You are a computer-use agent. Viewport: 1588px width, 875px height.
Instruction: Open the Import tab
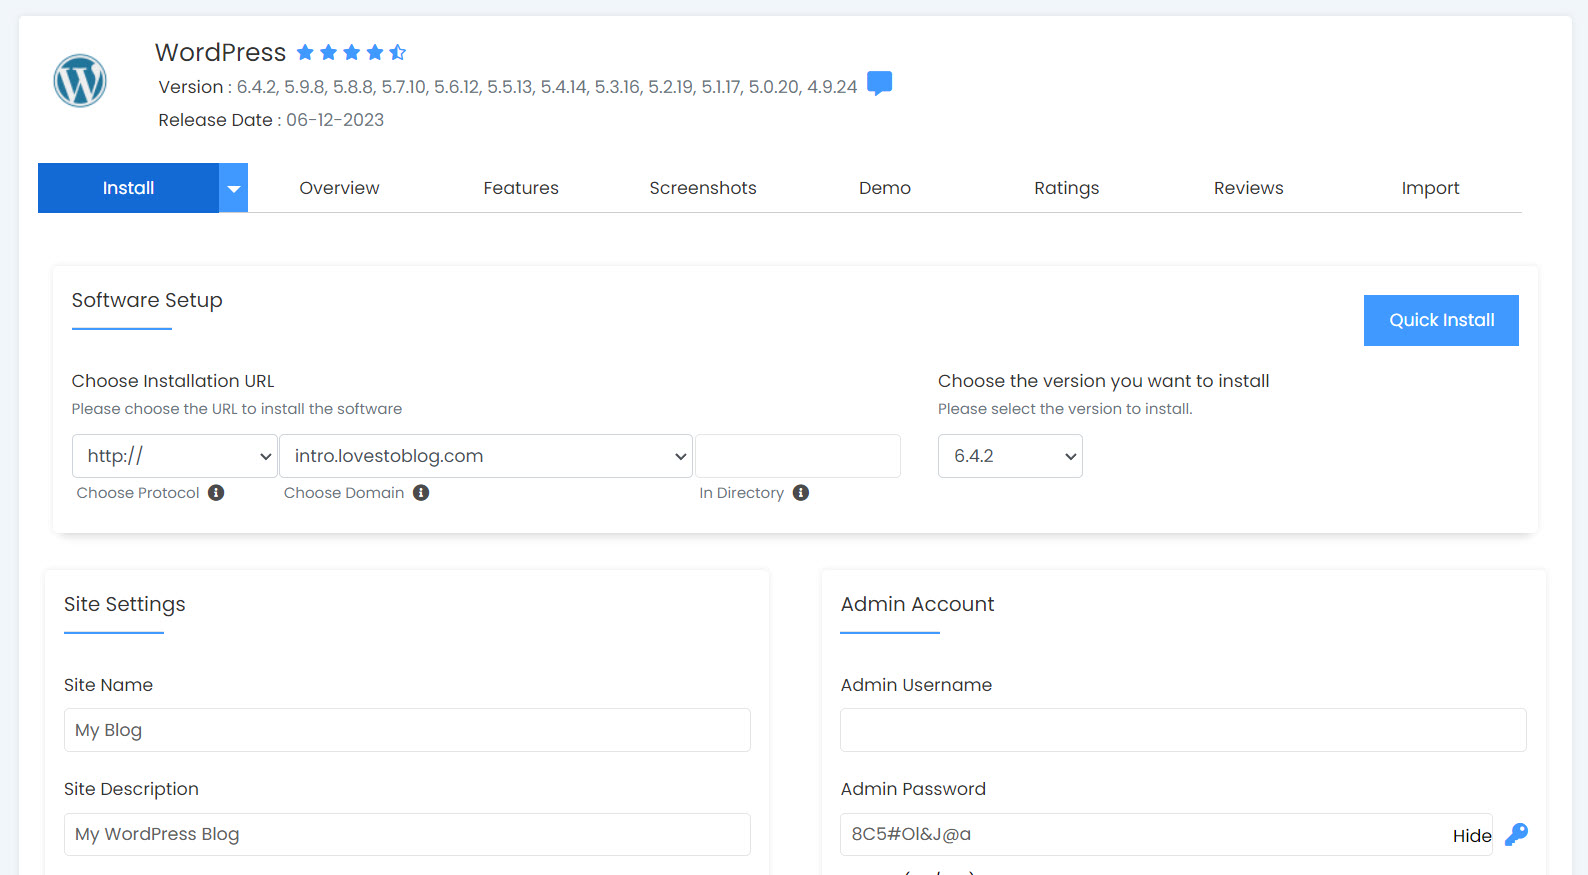pyautogui.click(x=1430, y=188)
